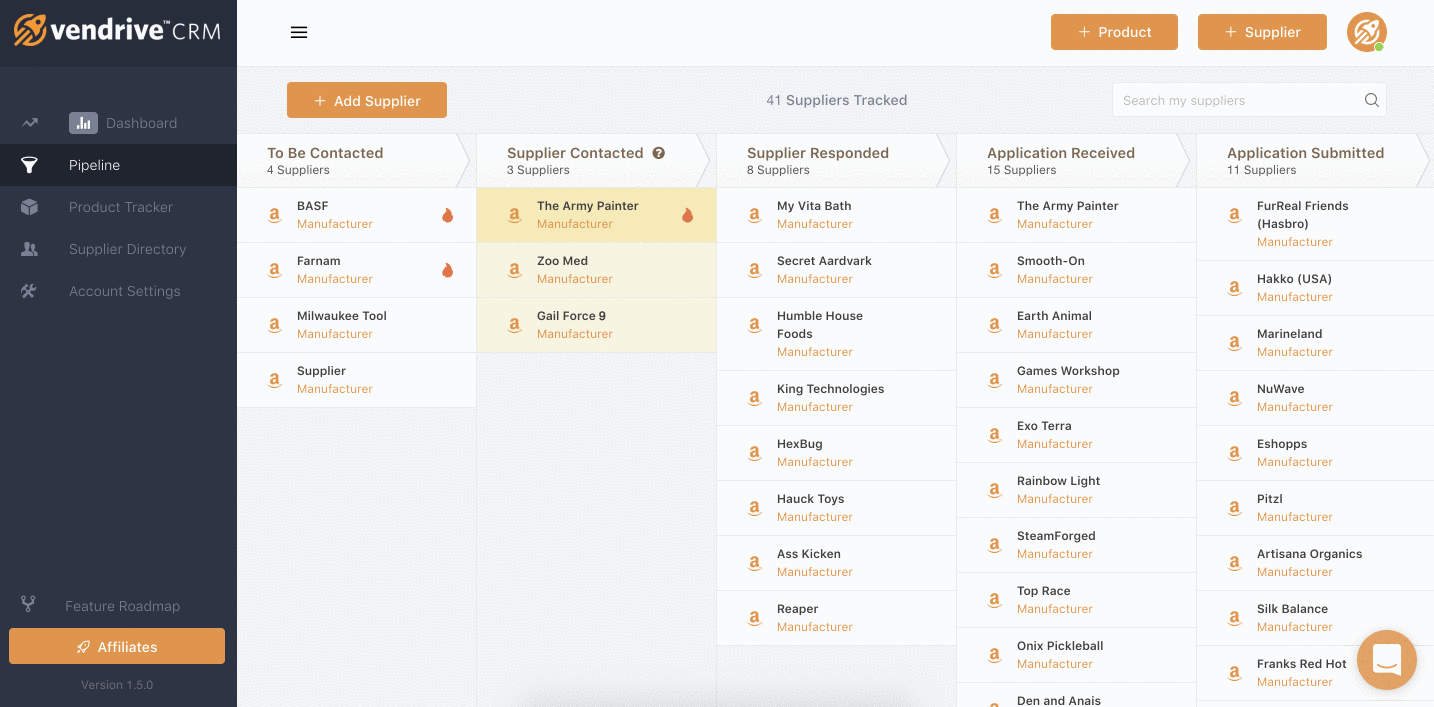Go to Product Tracker in sidebar
This screenshot has width=1434, height=707.
pyautogui.click(x=120, y=207)
